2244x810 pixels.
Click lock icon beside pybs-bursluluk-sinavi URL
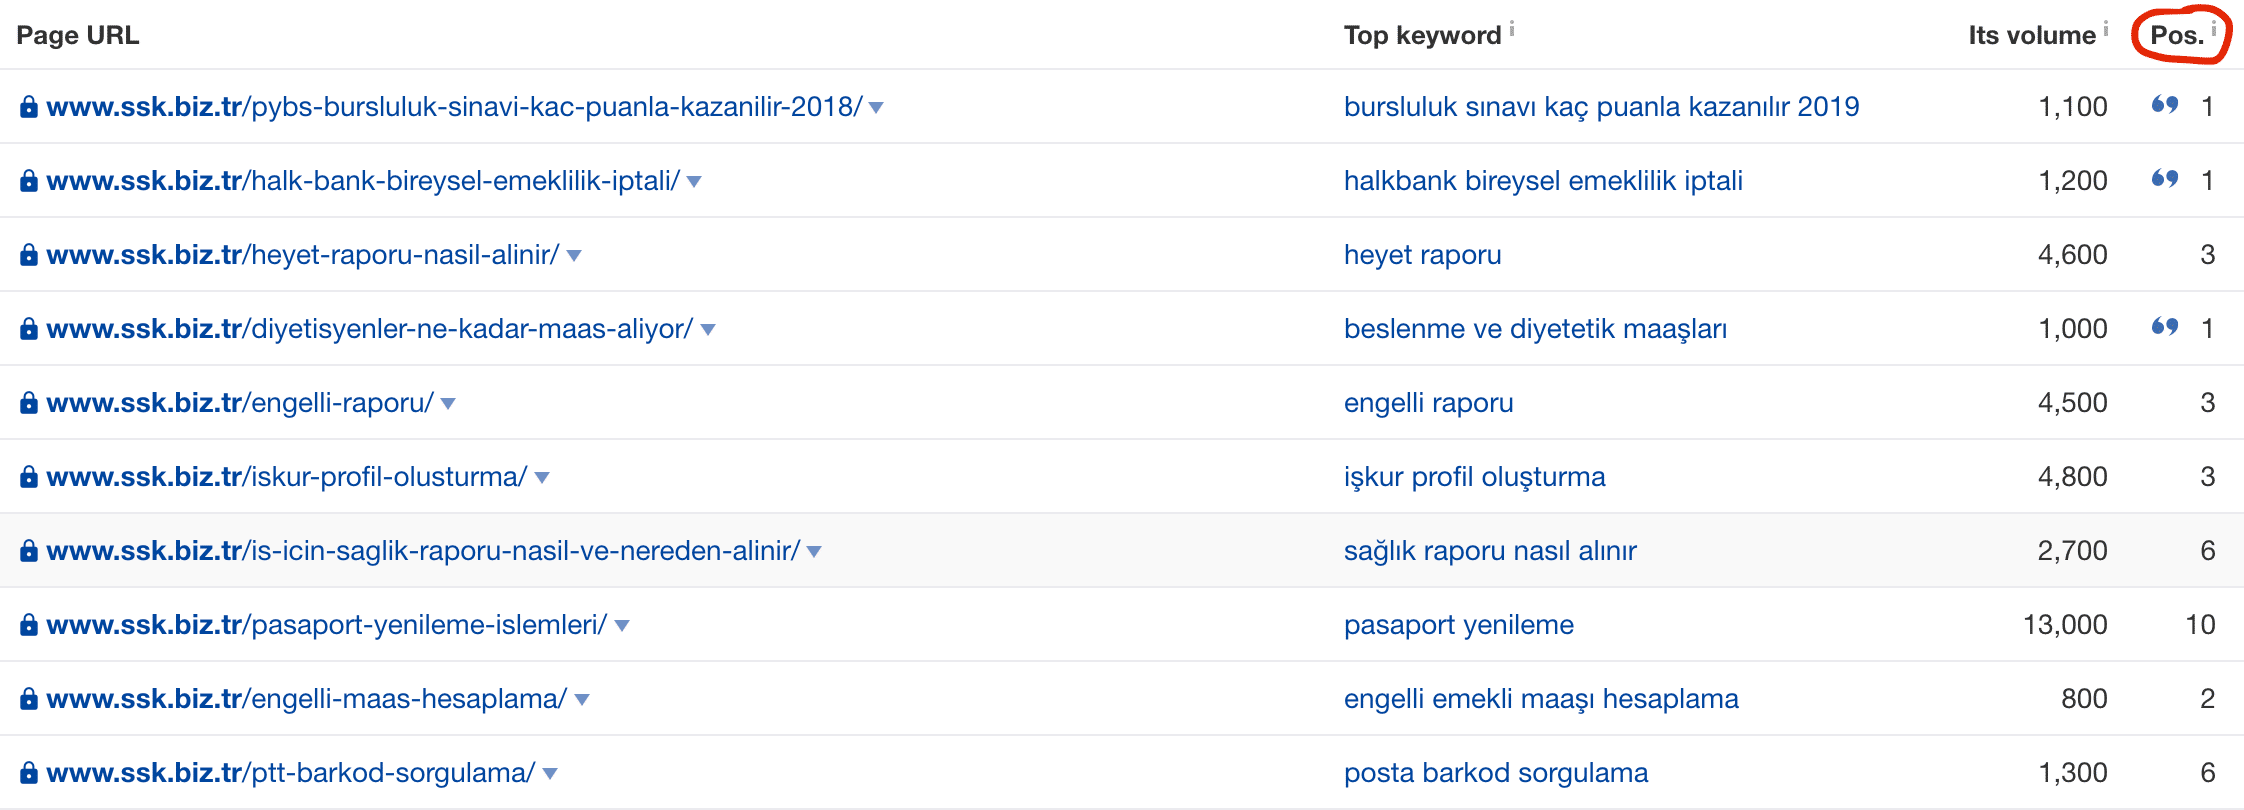click(x=29, y=107)
